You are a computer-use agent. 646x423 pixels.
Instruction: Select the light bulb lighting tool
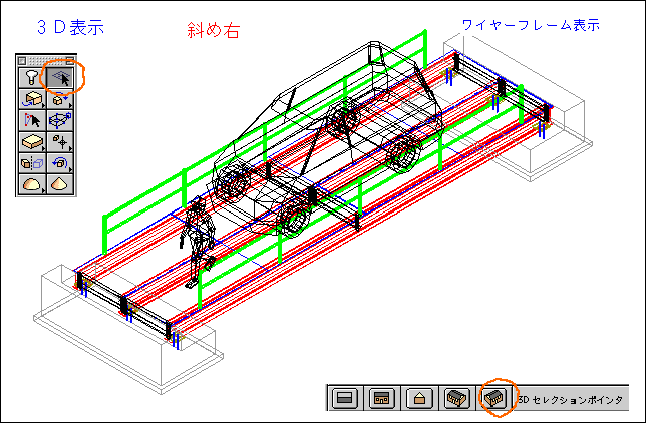pos(32,77)
